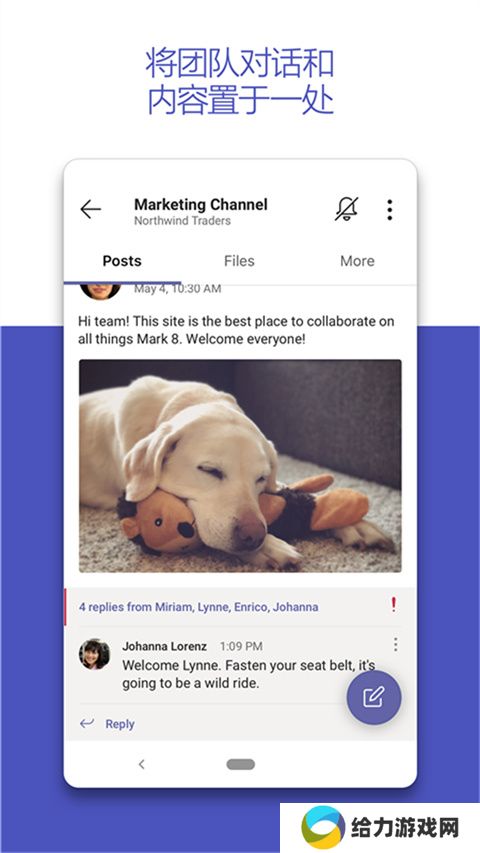Viewport: 480px width, 853px height.
Task: Compose a new post with pencil button
Action: [374, 697]
